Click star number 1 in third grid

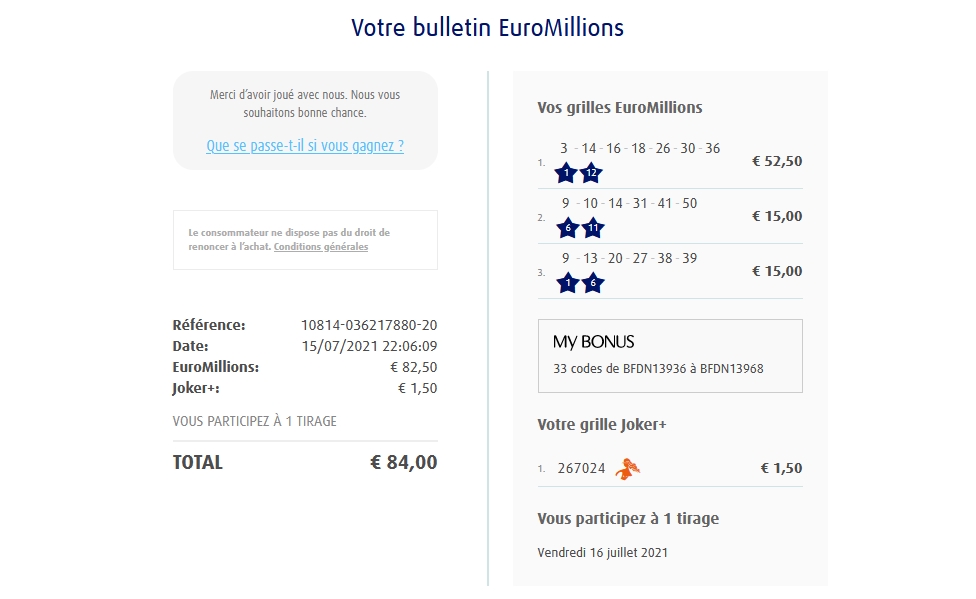(567, 283)
